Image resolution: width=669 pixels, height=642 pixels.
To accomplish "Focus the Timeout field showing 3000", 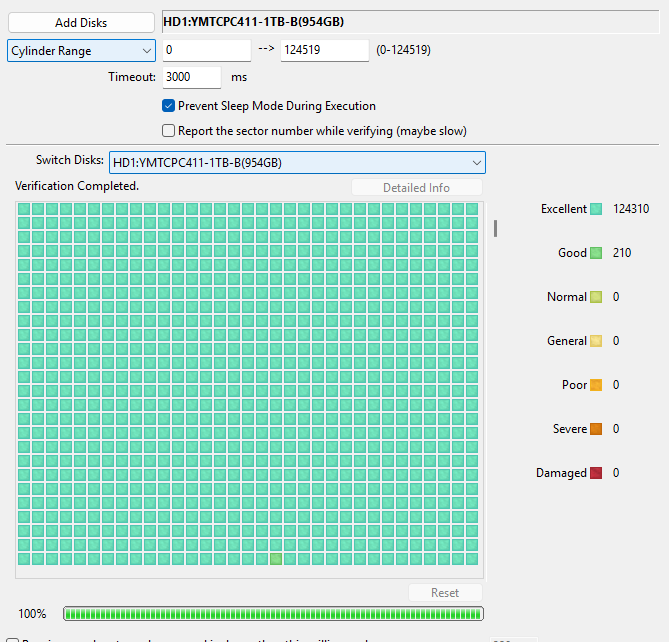I will tap(190, 77).
